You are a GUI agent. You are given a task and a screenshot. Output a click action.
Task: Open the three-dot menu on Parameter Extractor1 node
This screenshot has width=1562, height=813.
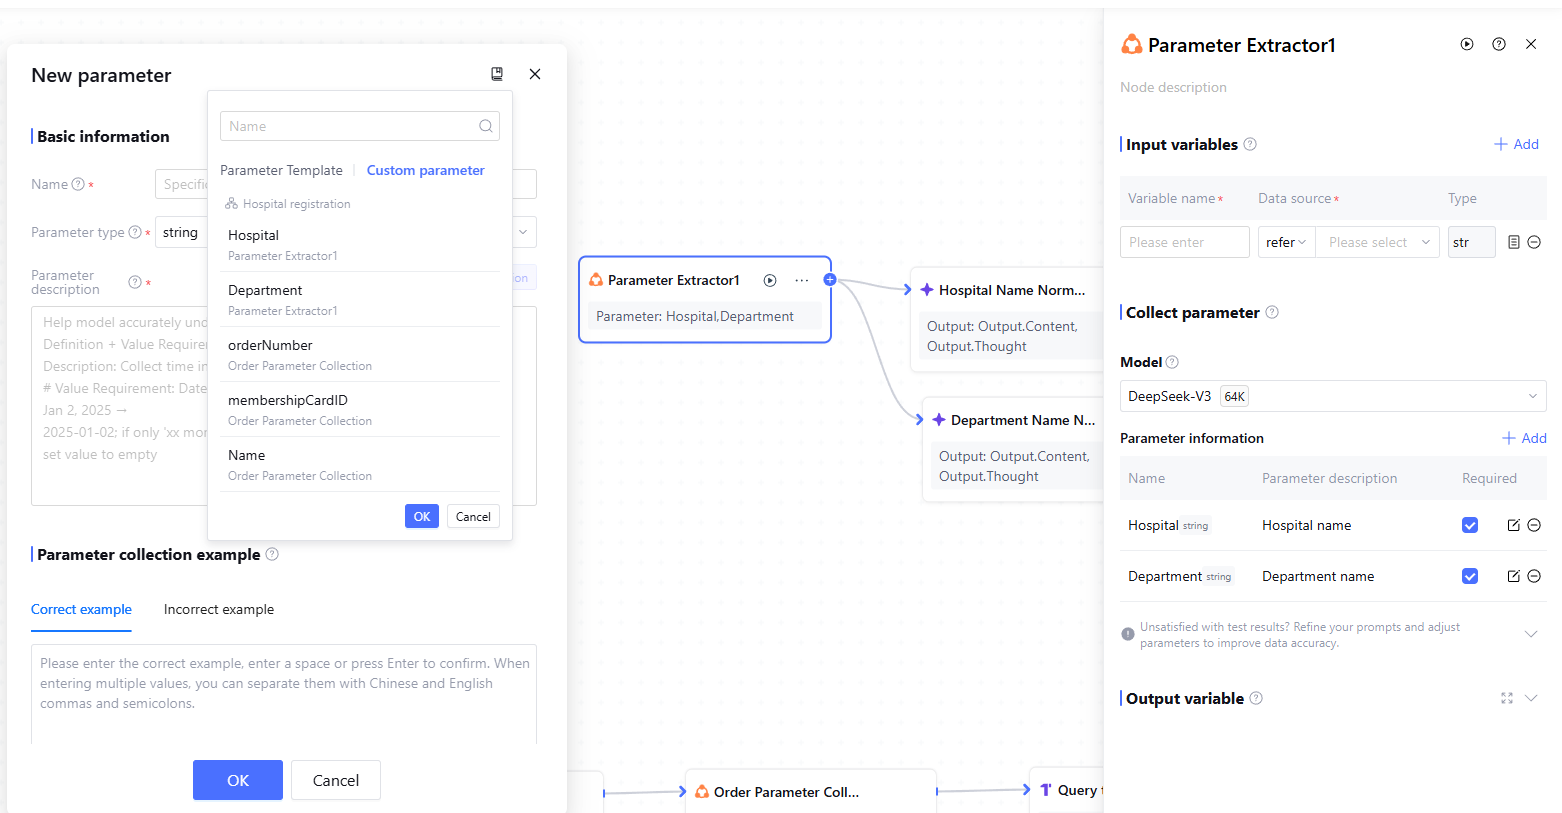(801, 280)
